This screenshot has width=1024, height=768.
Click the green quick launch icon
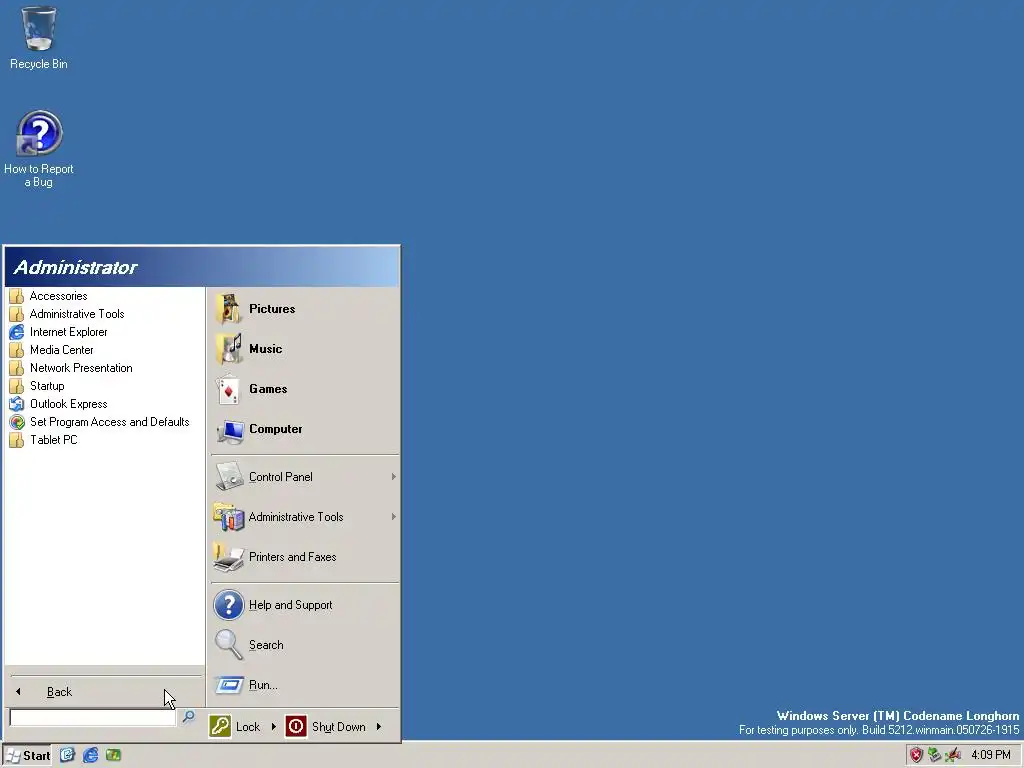[x=114, y=756]
